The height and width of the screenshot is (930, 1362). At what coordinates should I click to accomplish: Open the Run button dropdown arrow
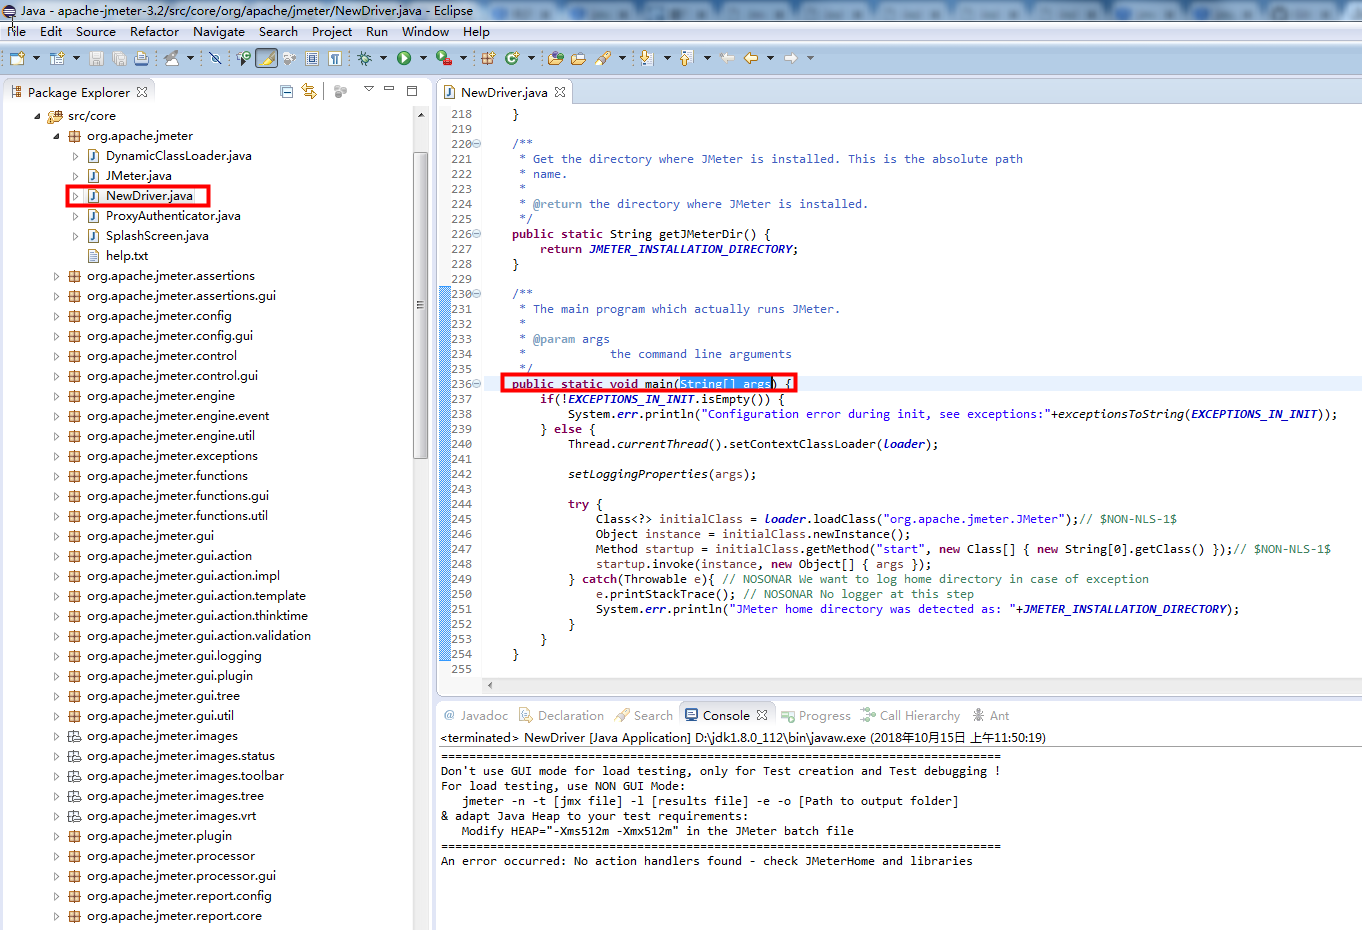point(423,58)
